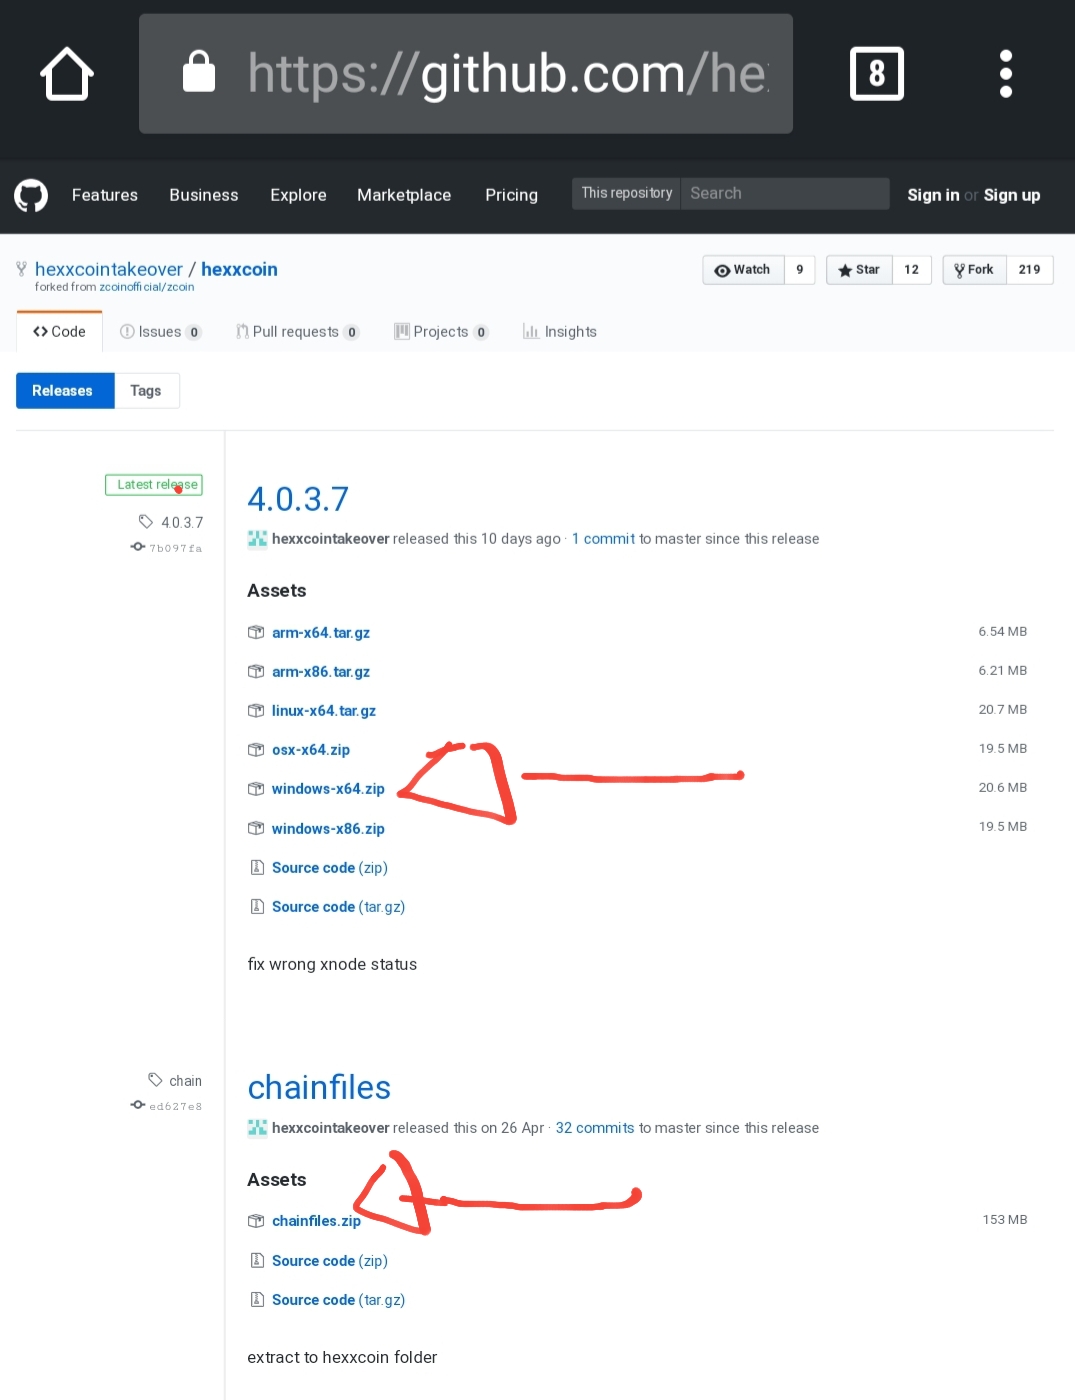Star the repository
1075x1400 pixels.
point(859,270)
